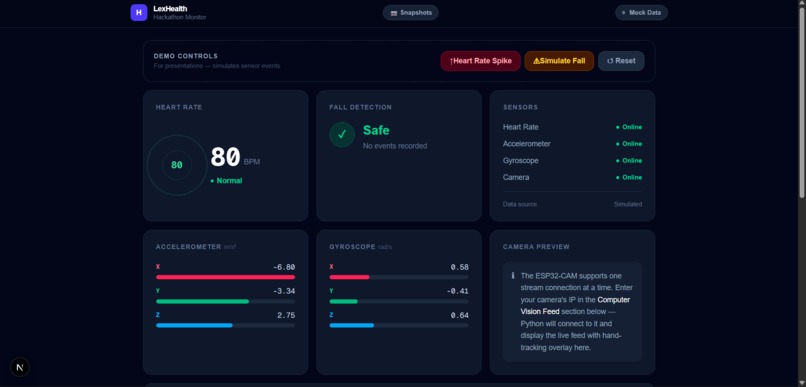Viewport: 806px width, 387px height.
Task: Click the CAMERA PREVIEW card title
Action: pos(536,247)
